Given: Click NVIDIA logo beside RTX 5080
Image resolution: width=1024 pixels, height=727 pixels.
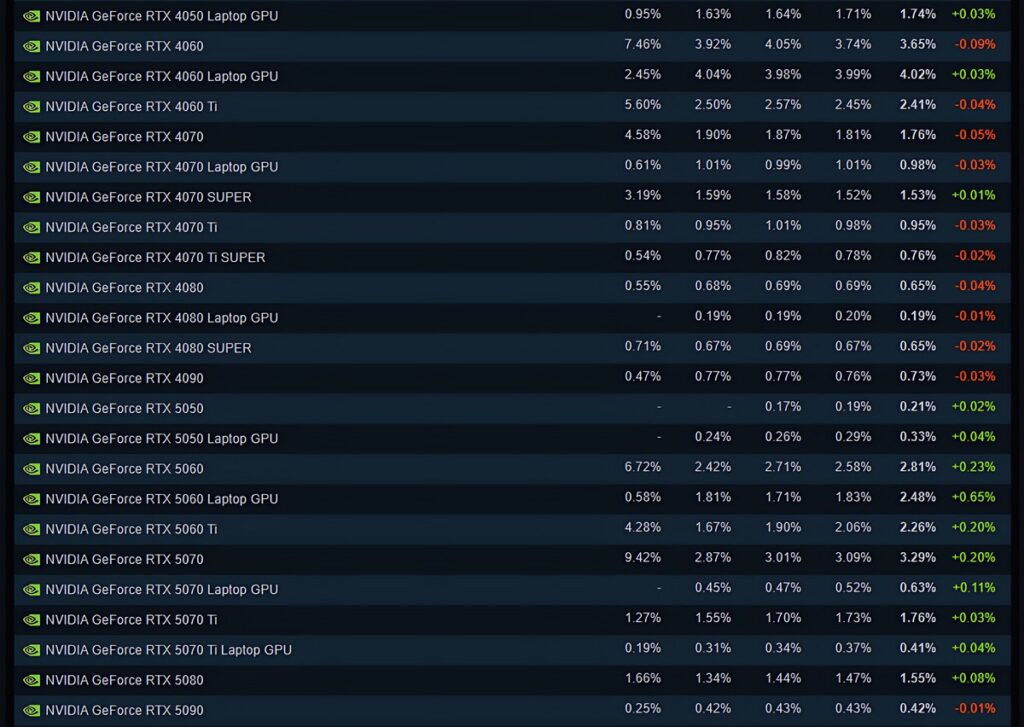Looking at the screenshot, I should (x=31, y=681).
